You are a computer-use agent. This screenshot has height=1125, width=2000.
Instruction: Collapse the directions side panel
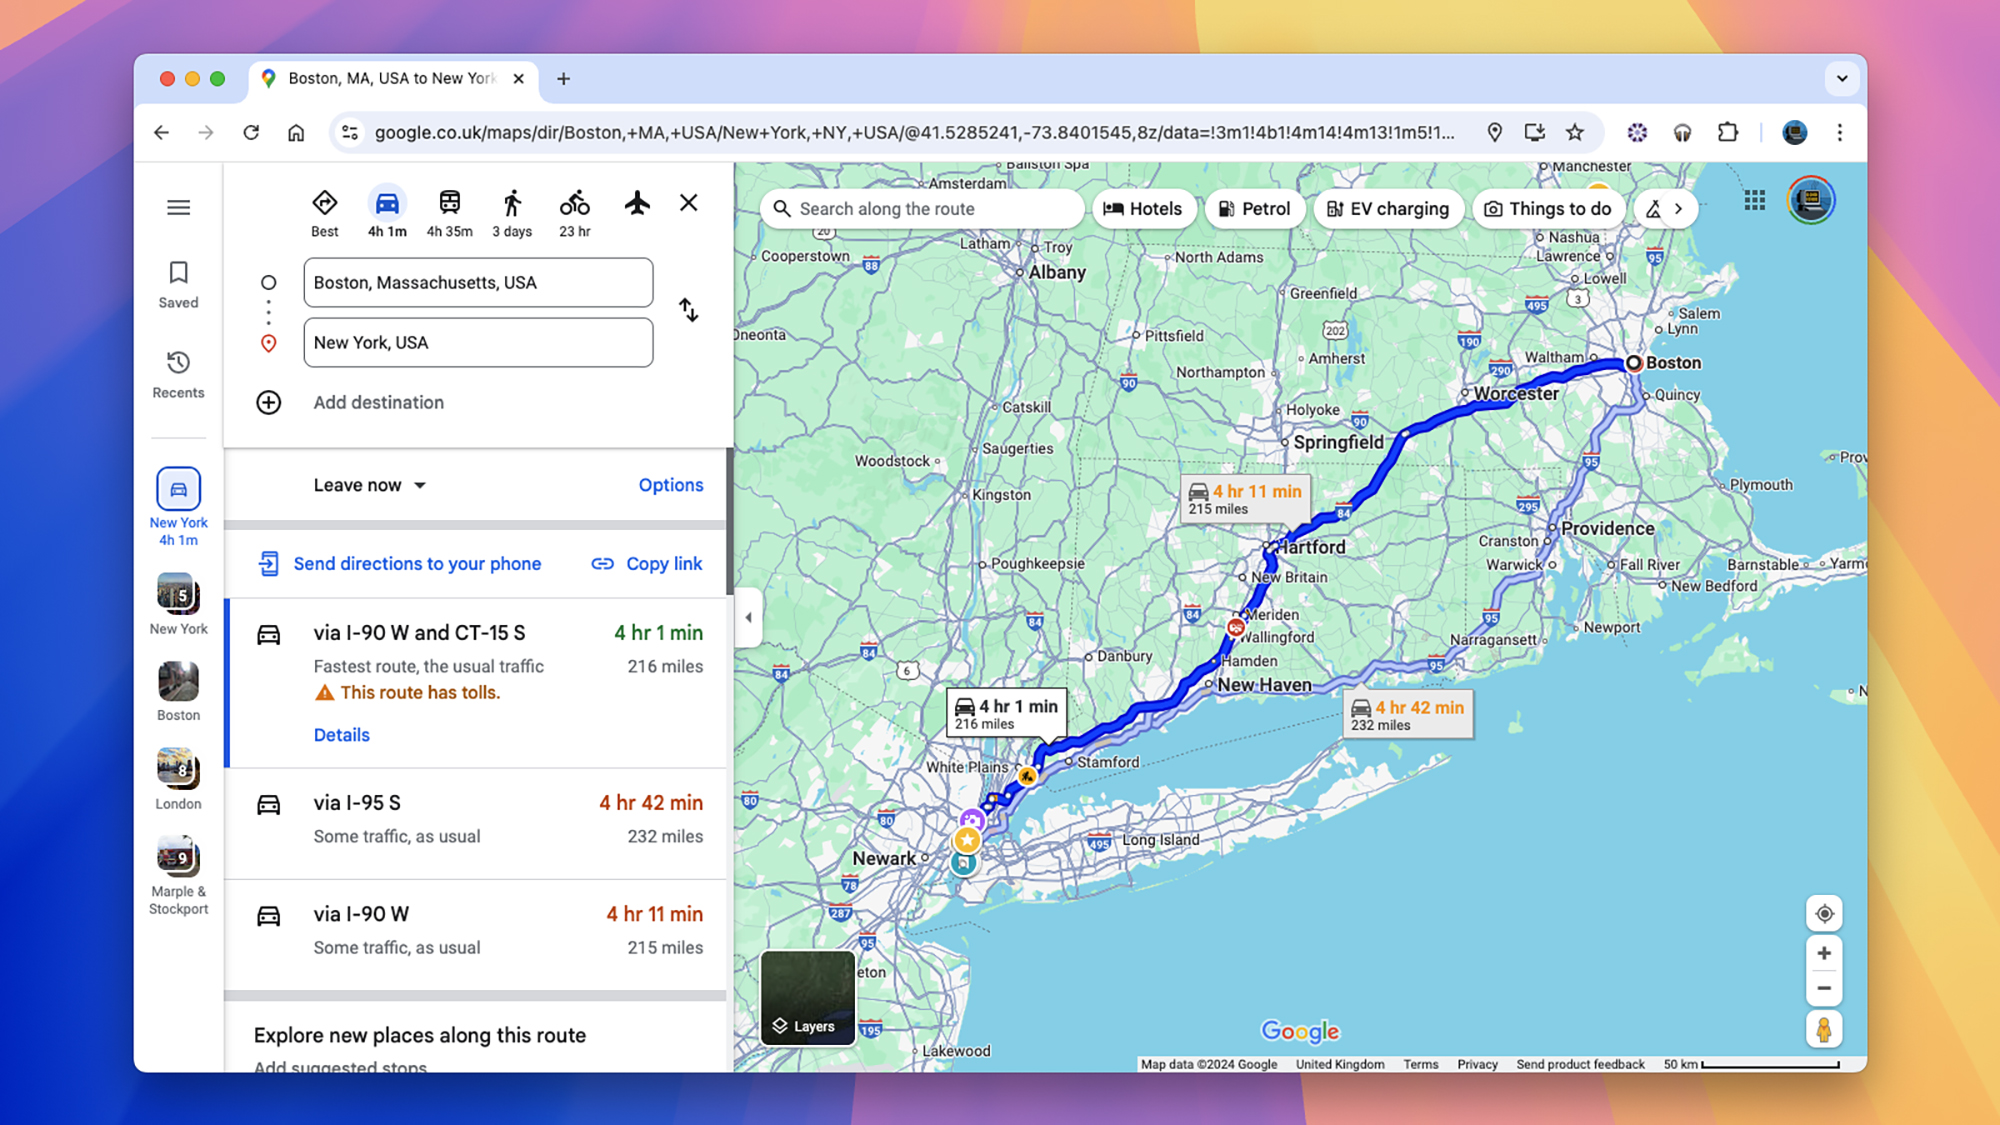748,617
